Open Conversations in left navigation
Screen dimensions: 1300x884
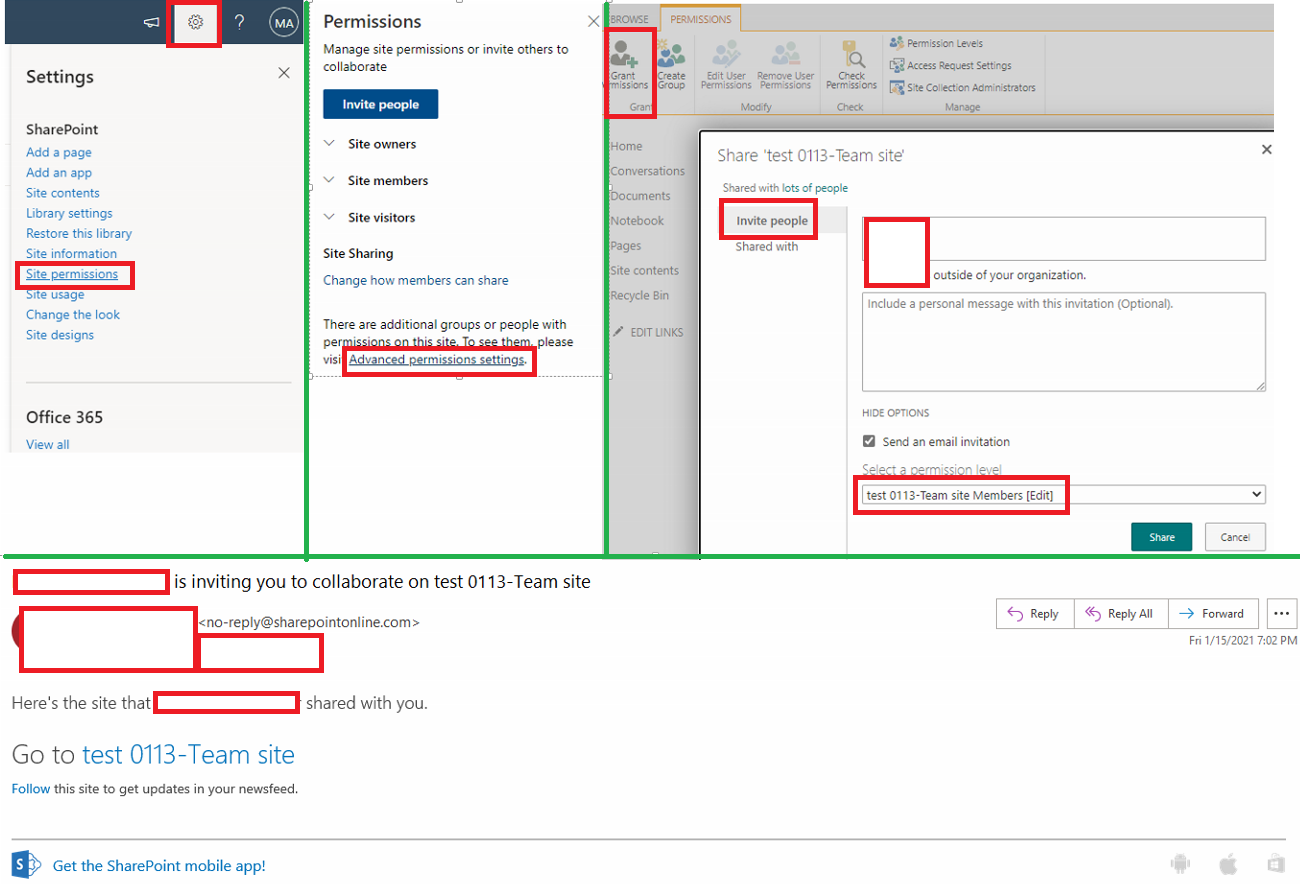pyautogui.click(x=647, y=171)
